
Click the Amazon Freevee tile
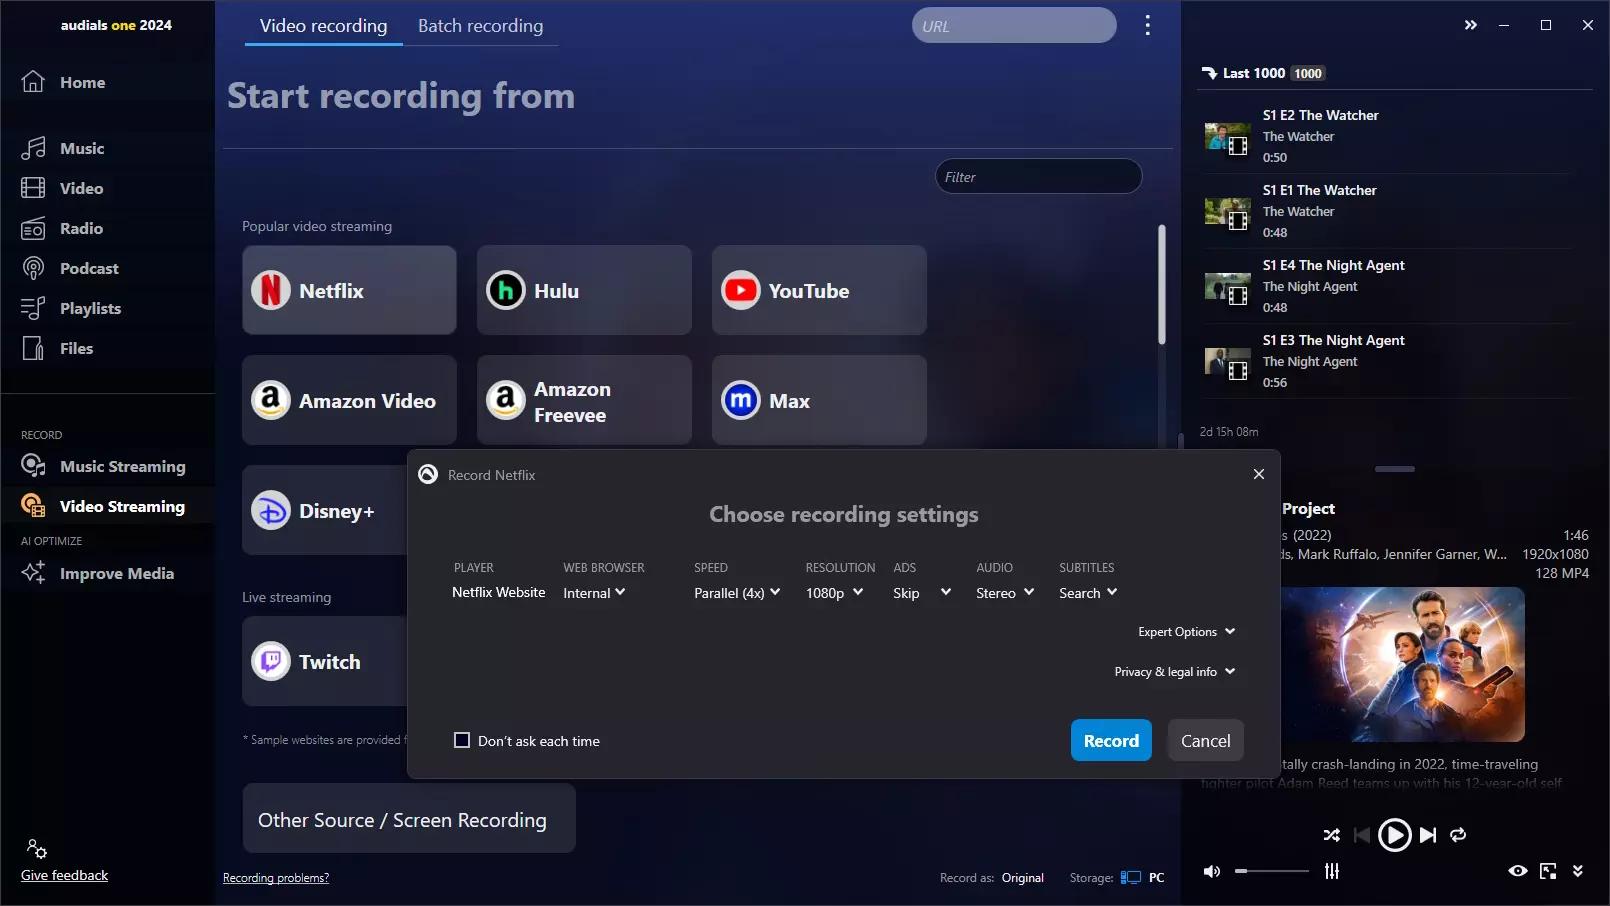click(584, 400)
